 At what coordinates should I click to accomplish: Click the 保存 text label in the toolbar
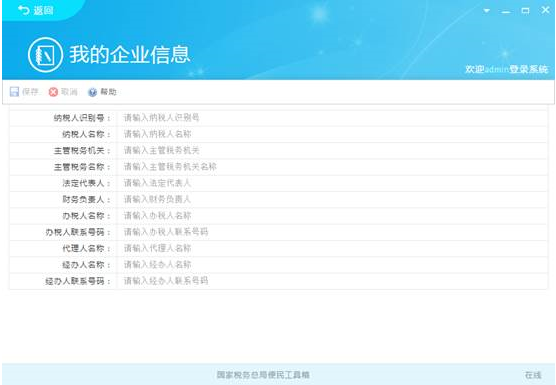(x=30, y=92)
